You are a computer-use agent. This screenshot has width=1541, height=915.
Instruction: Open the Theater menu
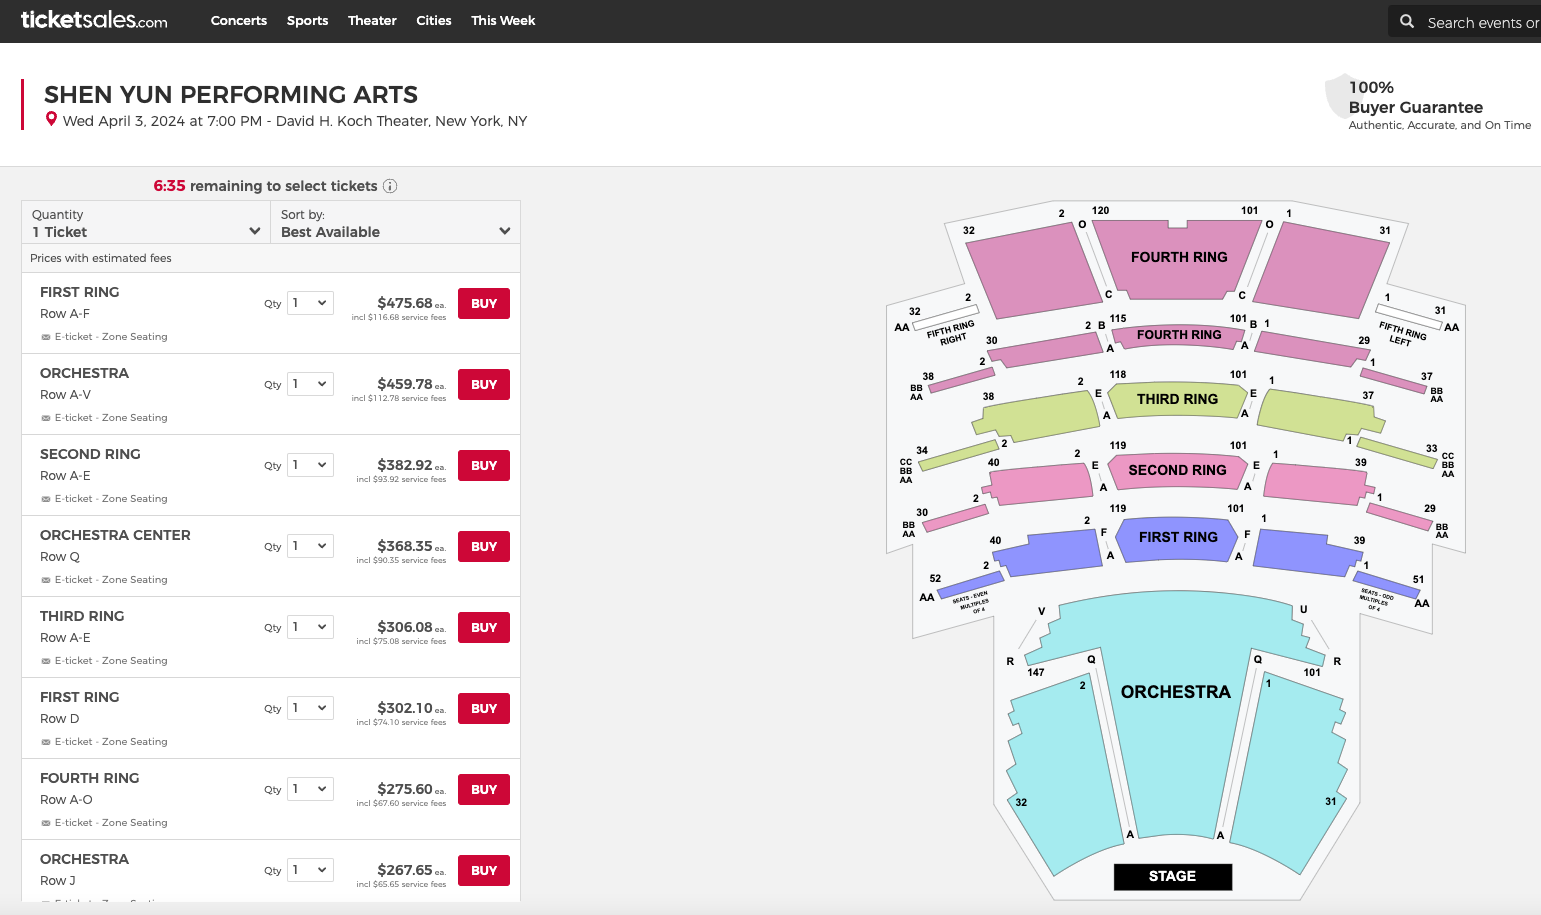372,20
